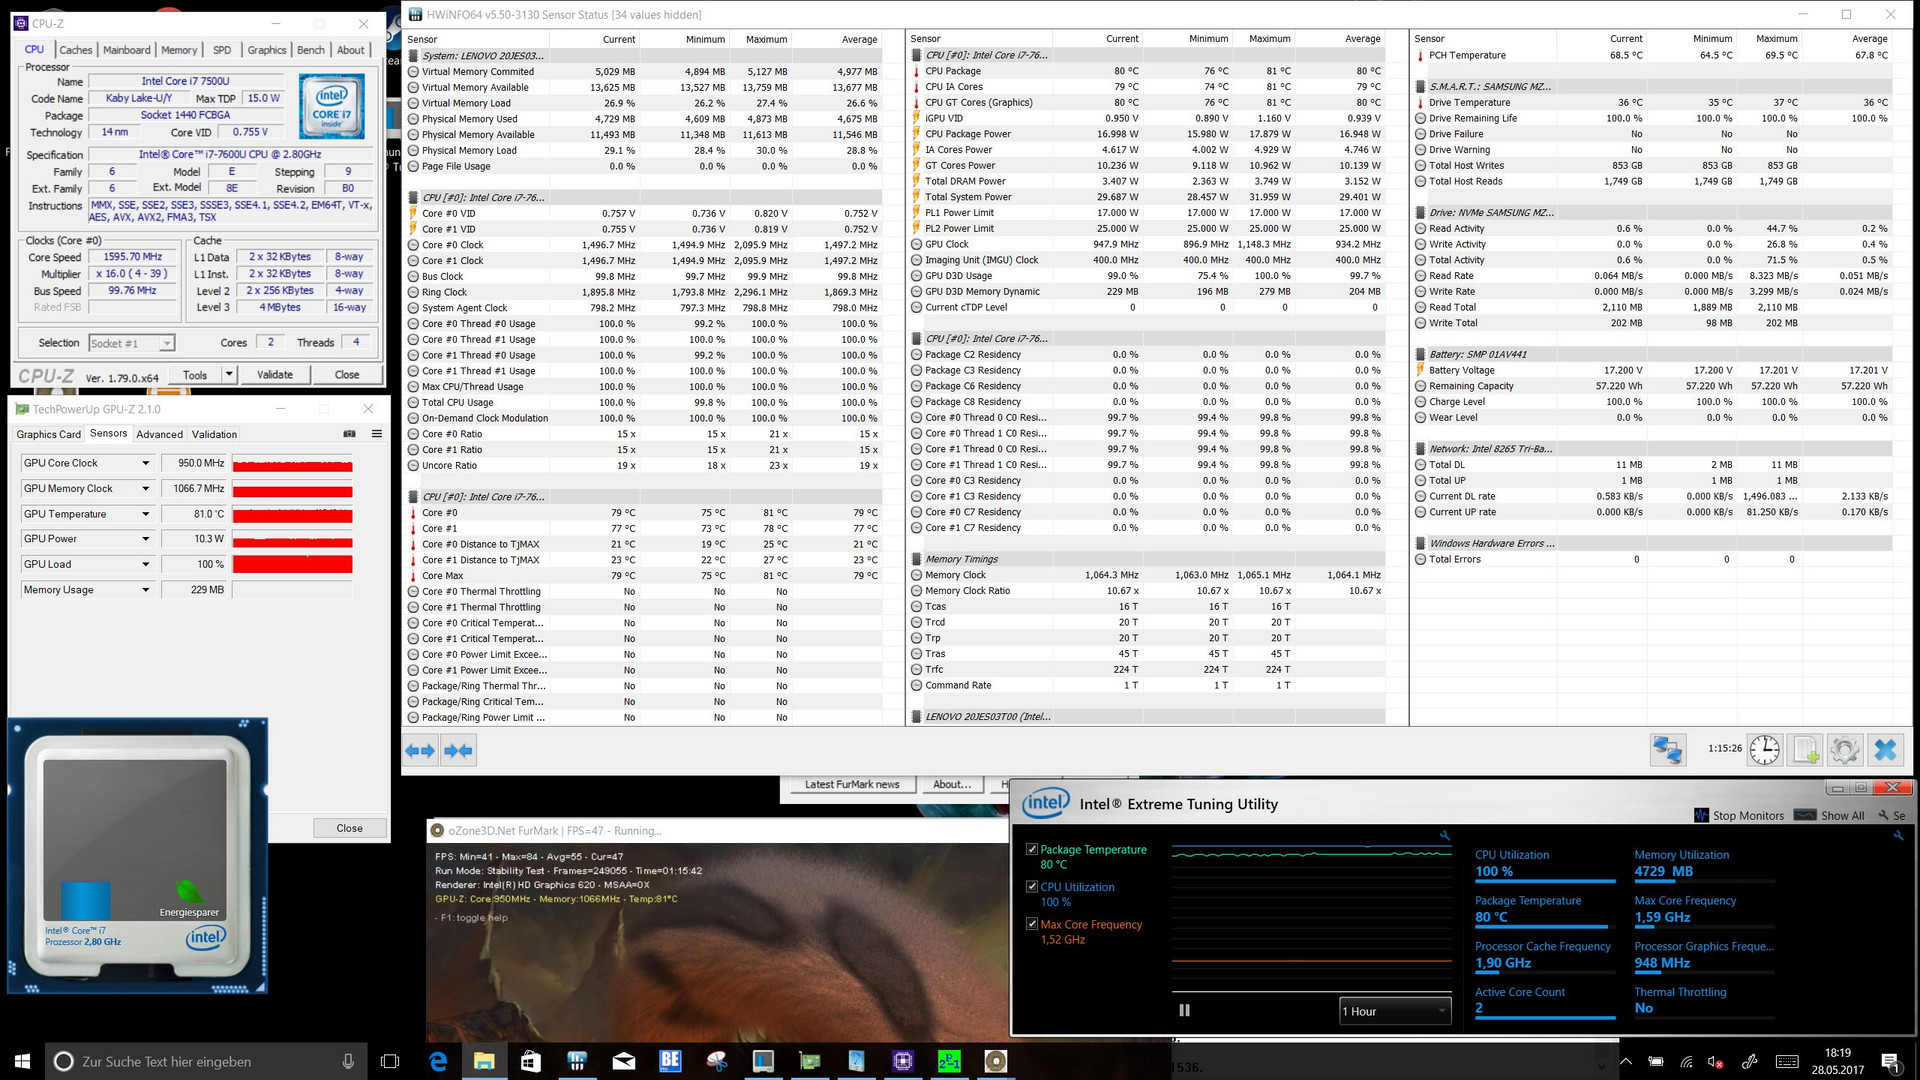
Task: Open File Explorer from taskbar
Action: click(484, 1061)
